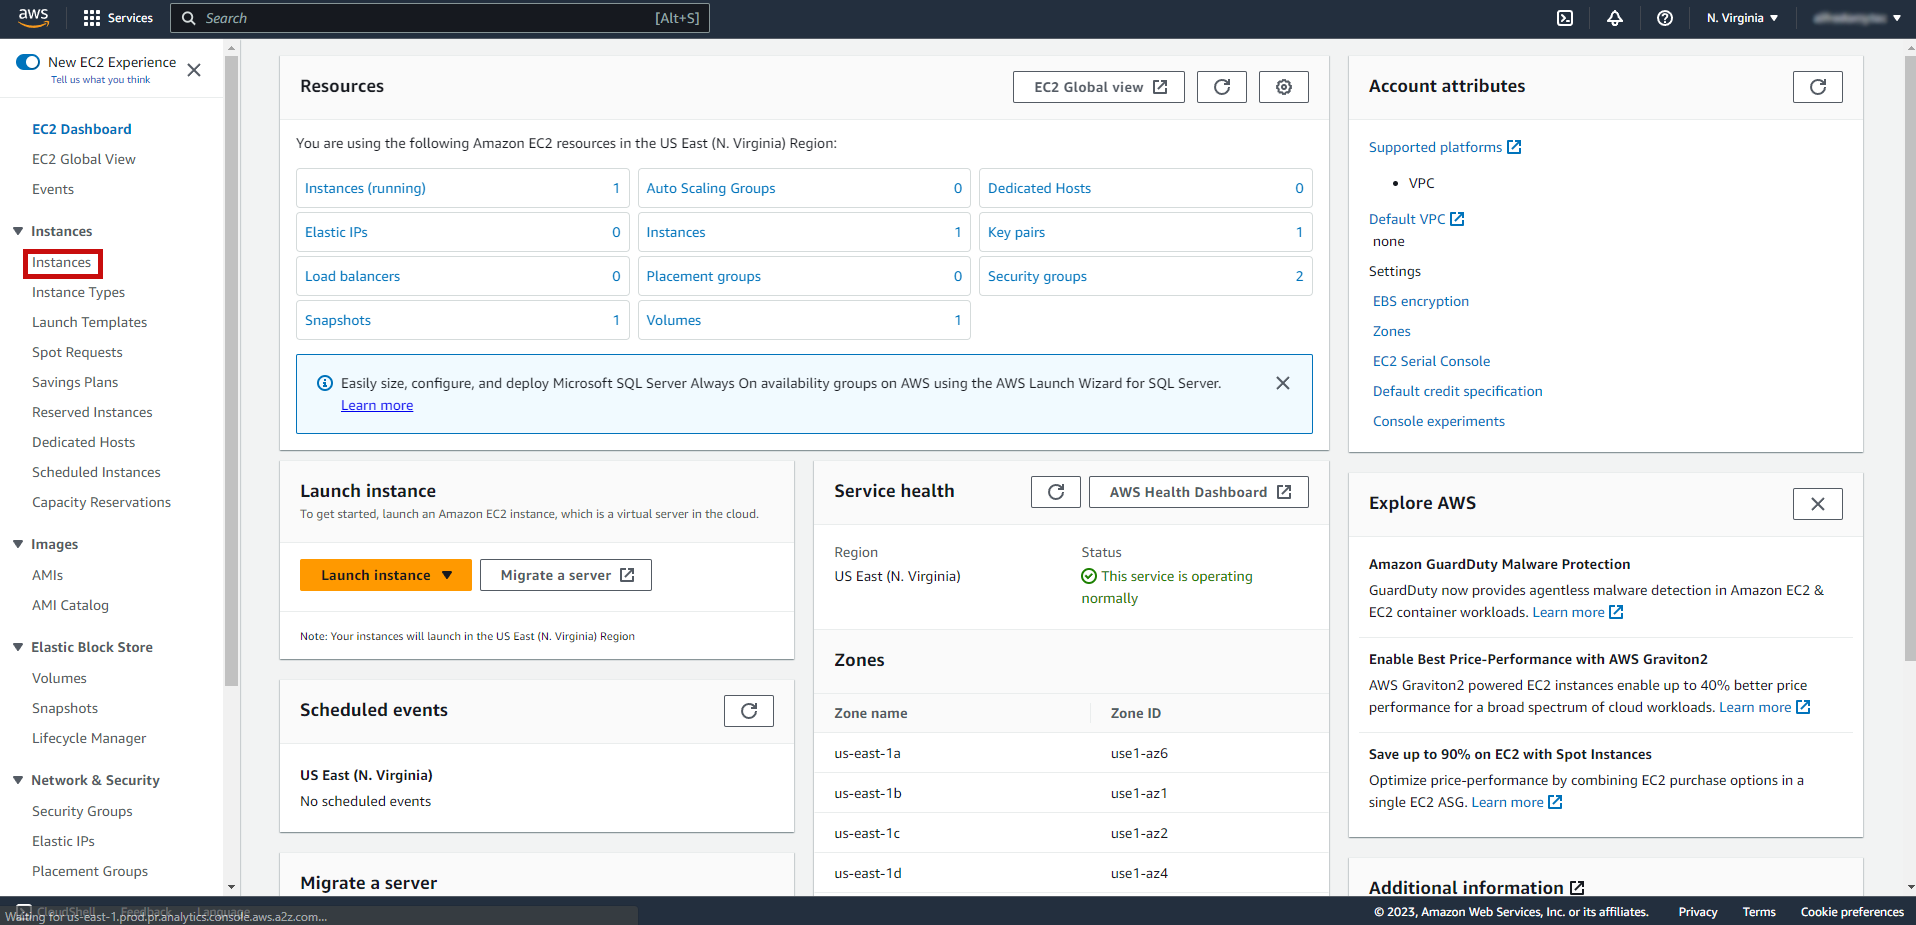This screenshot has height=925, width=1916.
Task: Click Learn more about Graviton2
Action: (1764, 707)
